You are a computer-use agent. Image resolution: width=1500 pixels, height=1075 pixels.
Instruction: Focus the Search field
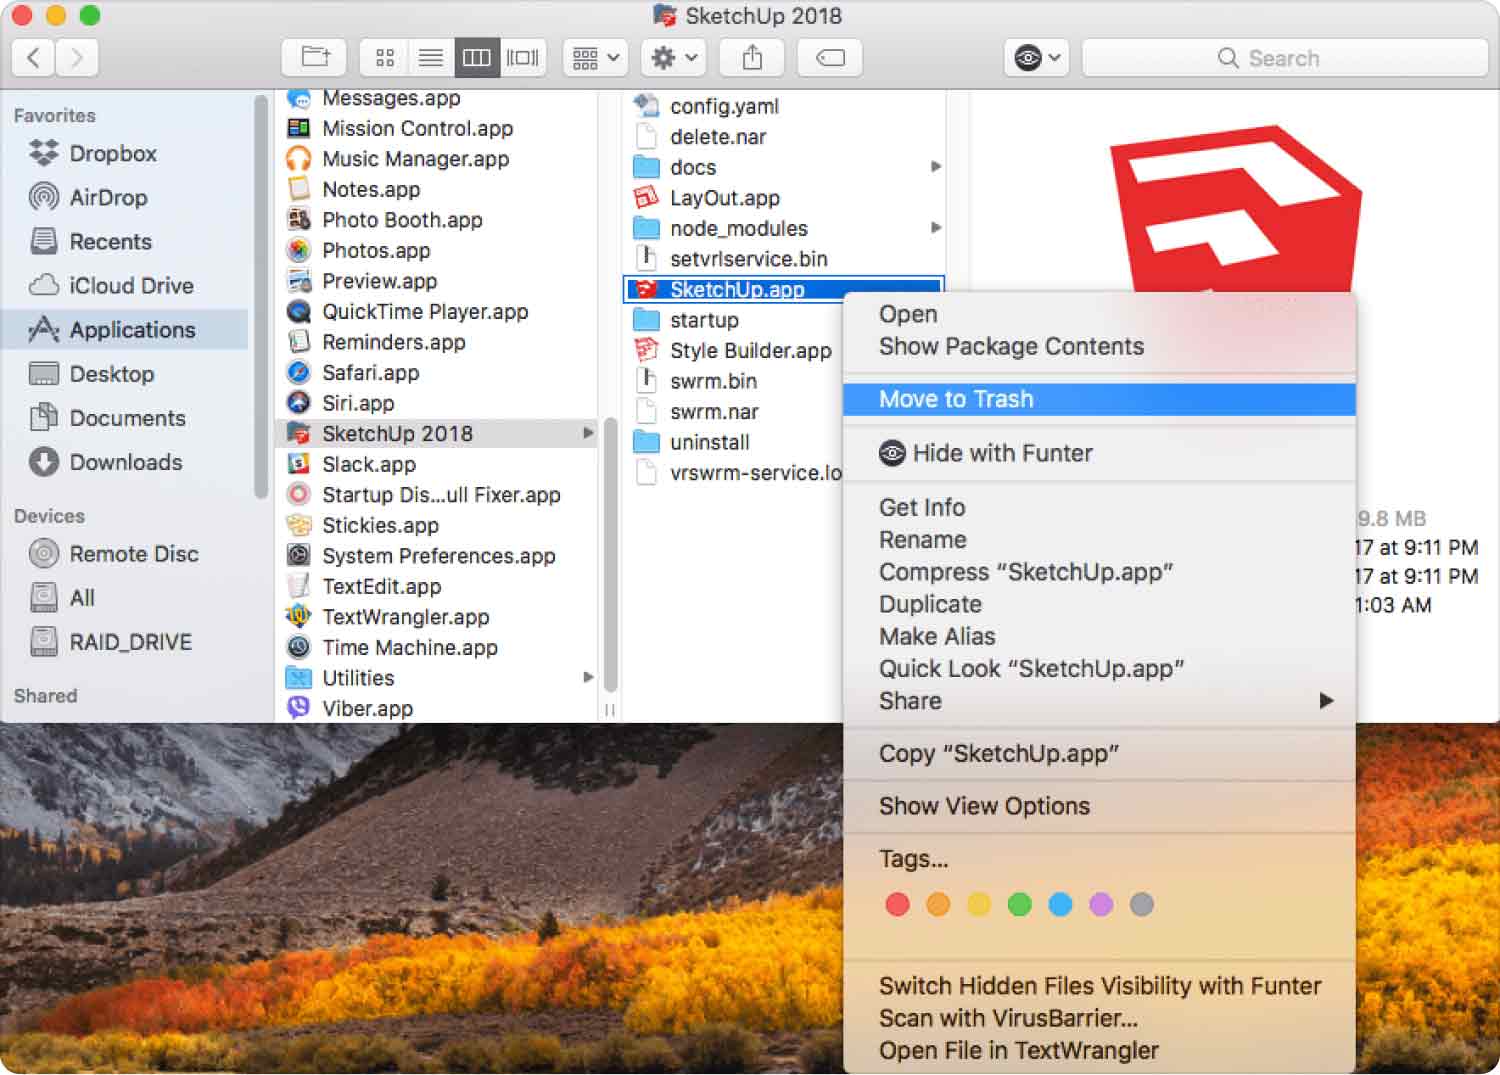click(1285, 58)
